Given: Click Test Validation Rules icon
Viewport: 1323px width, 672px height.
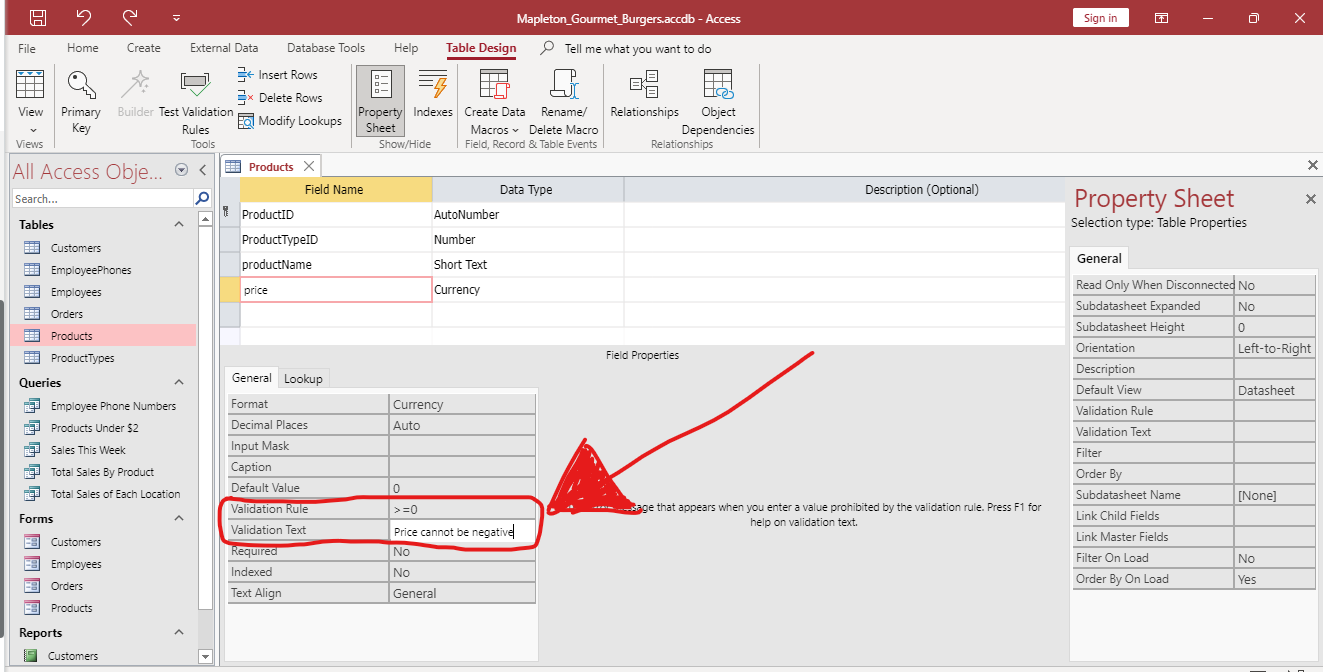Looking at the screenshot, I should [195, 85].
